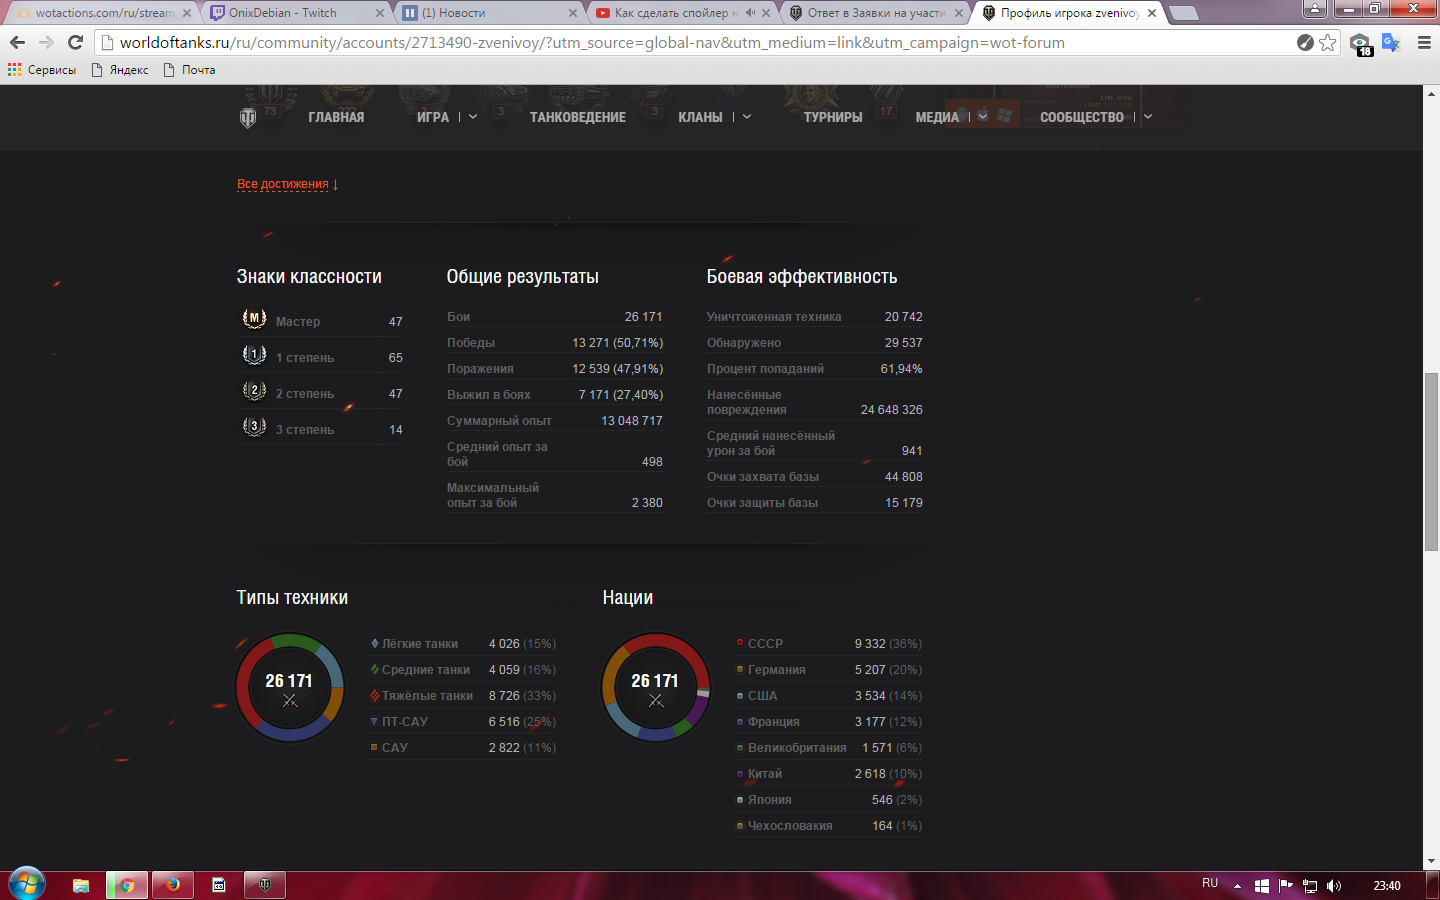Open the ИГРА menu item
This screenshot has width=1440, height=900.
[x=433, y=117]
